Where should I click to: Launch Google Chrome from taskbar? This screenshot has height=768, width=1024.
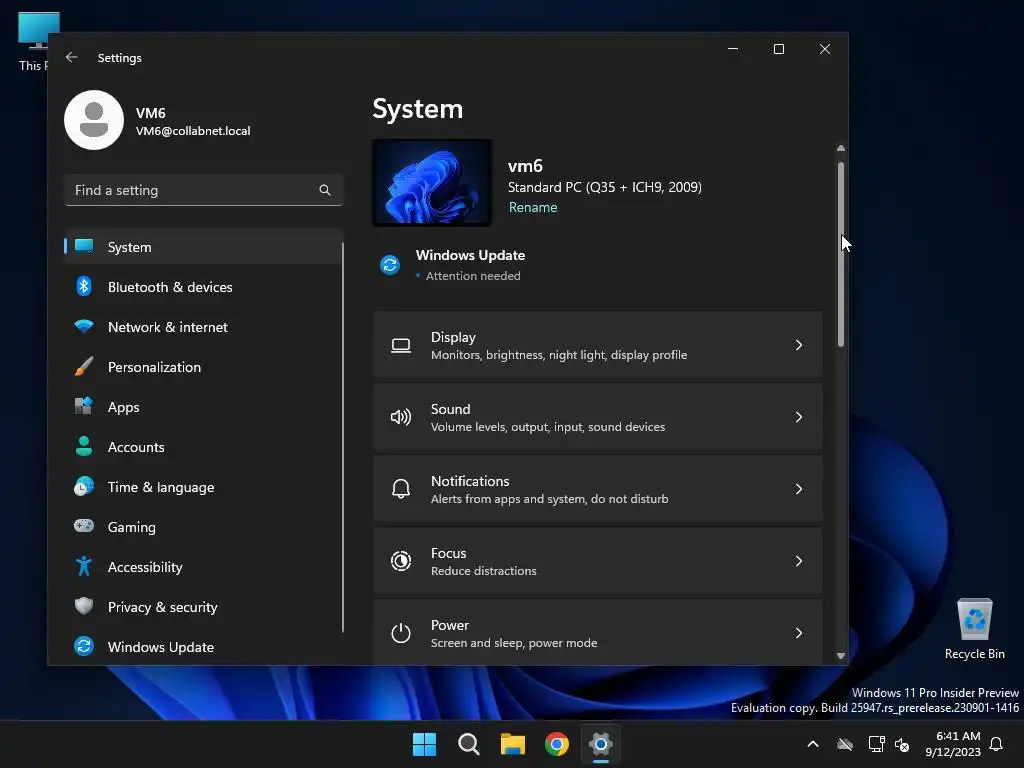(x=557, y=744)
